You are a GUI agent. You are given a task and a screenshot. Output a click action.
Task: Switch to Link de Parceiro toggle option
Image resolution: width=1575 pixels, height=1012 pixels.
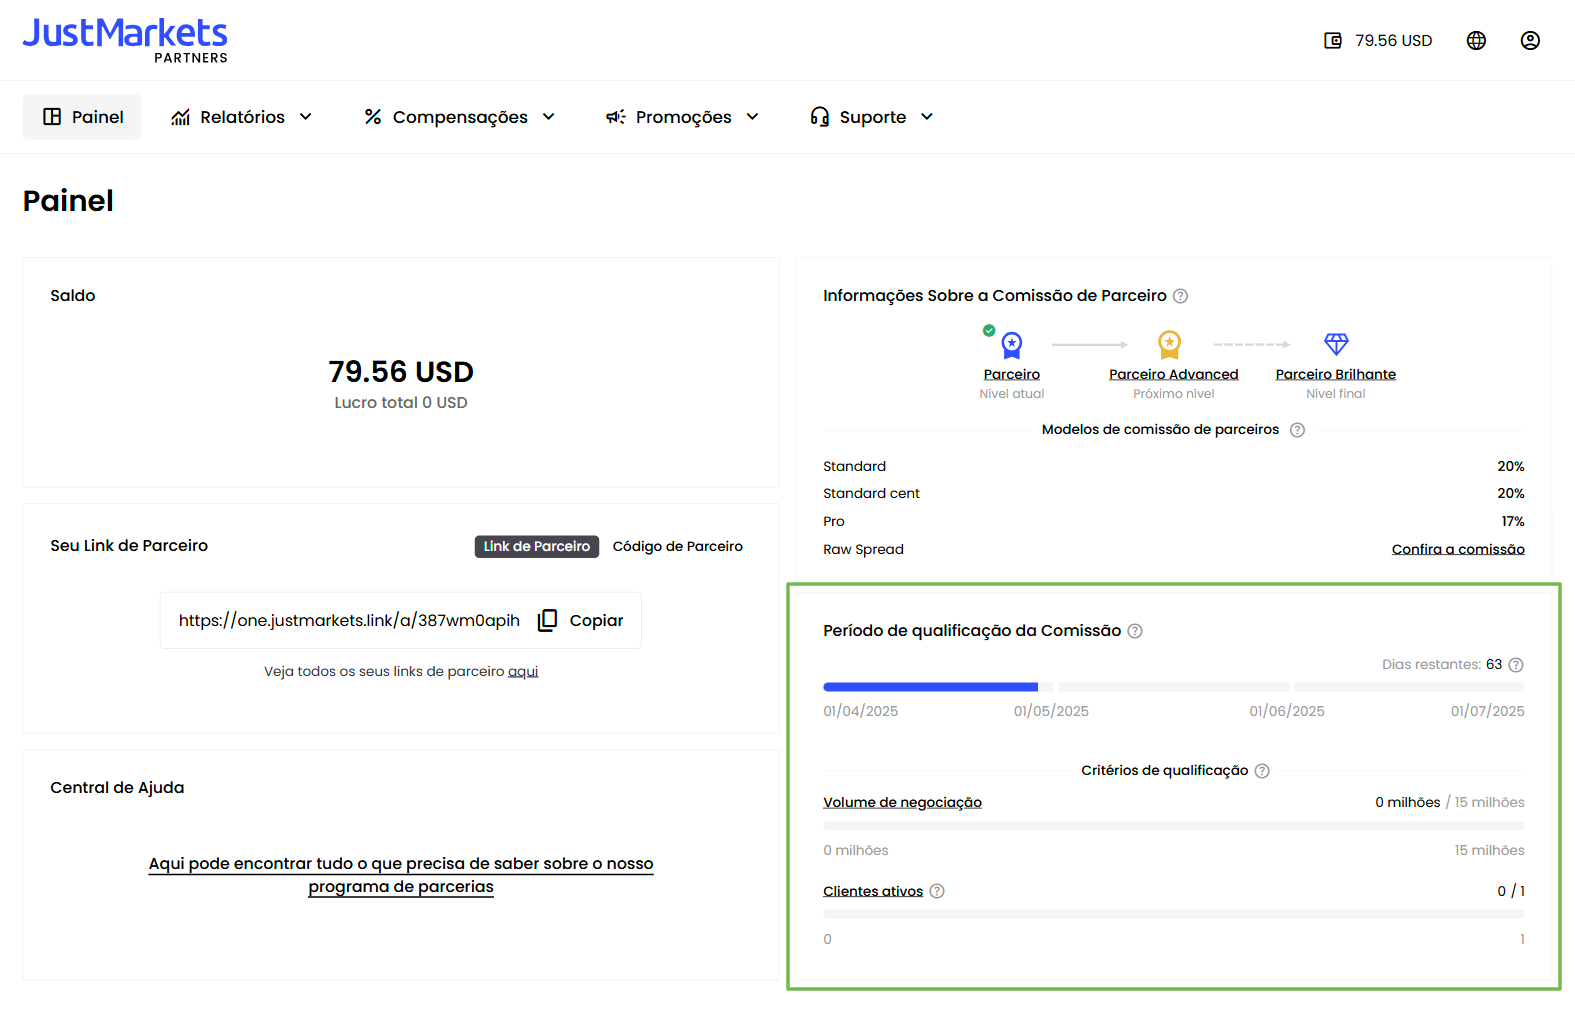pos(537,546)
